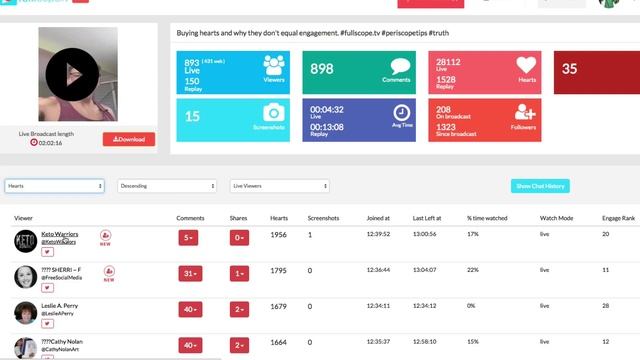The width and height of the screenshot is (640, 360).
Task: Expand Leslie A. Perry shares 2 dropdown
Action: (239, 309)
